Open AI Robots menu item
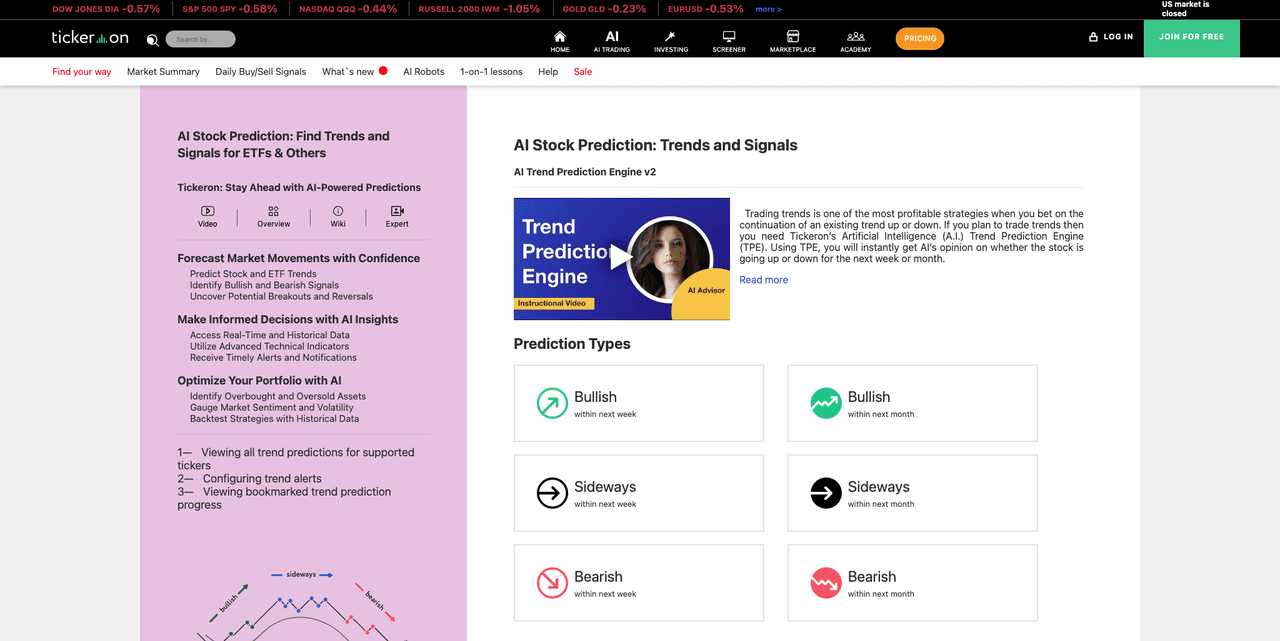The height and width of the screenshot is (641, 1280). 424,72
